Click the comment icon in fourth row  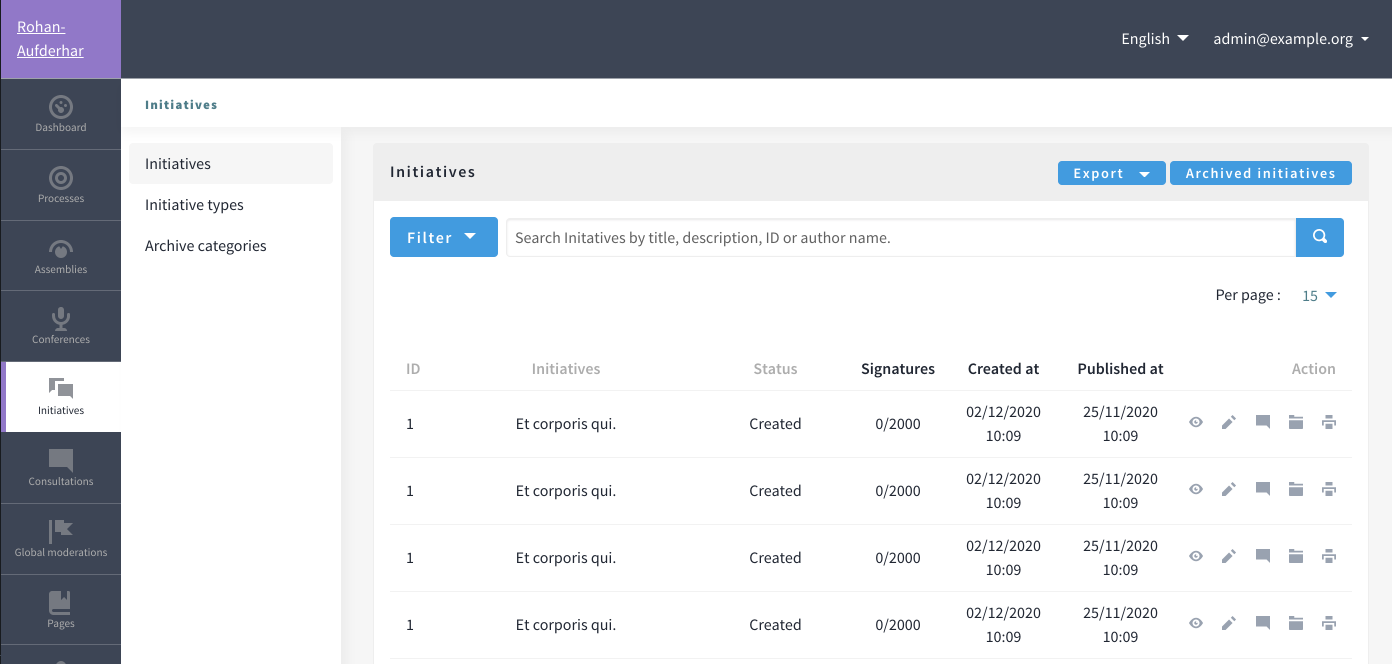[x=1263, y=624]
